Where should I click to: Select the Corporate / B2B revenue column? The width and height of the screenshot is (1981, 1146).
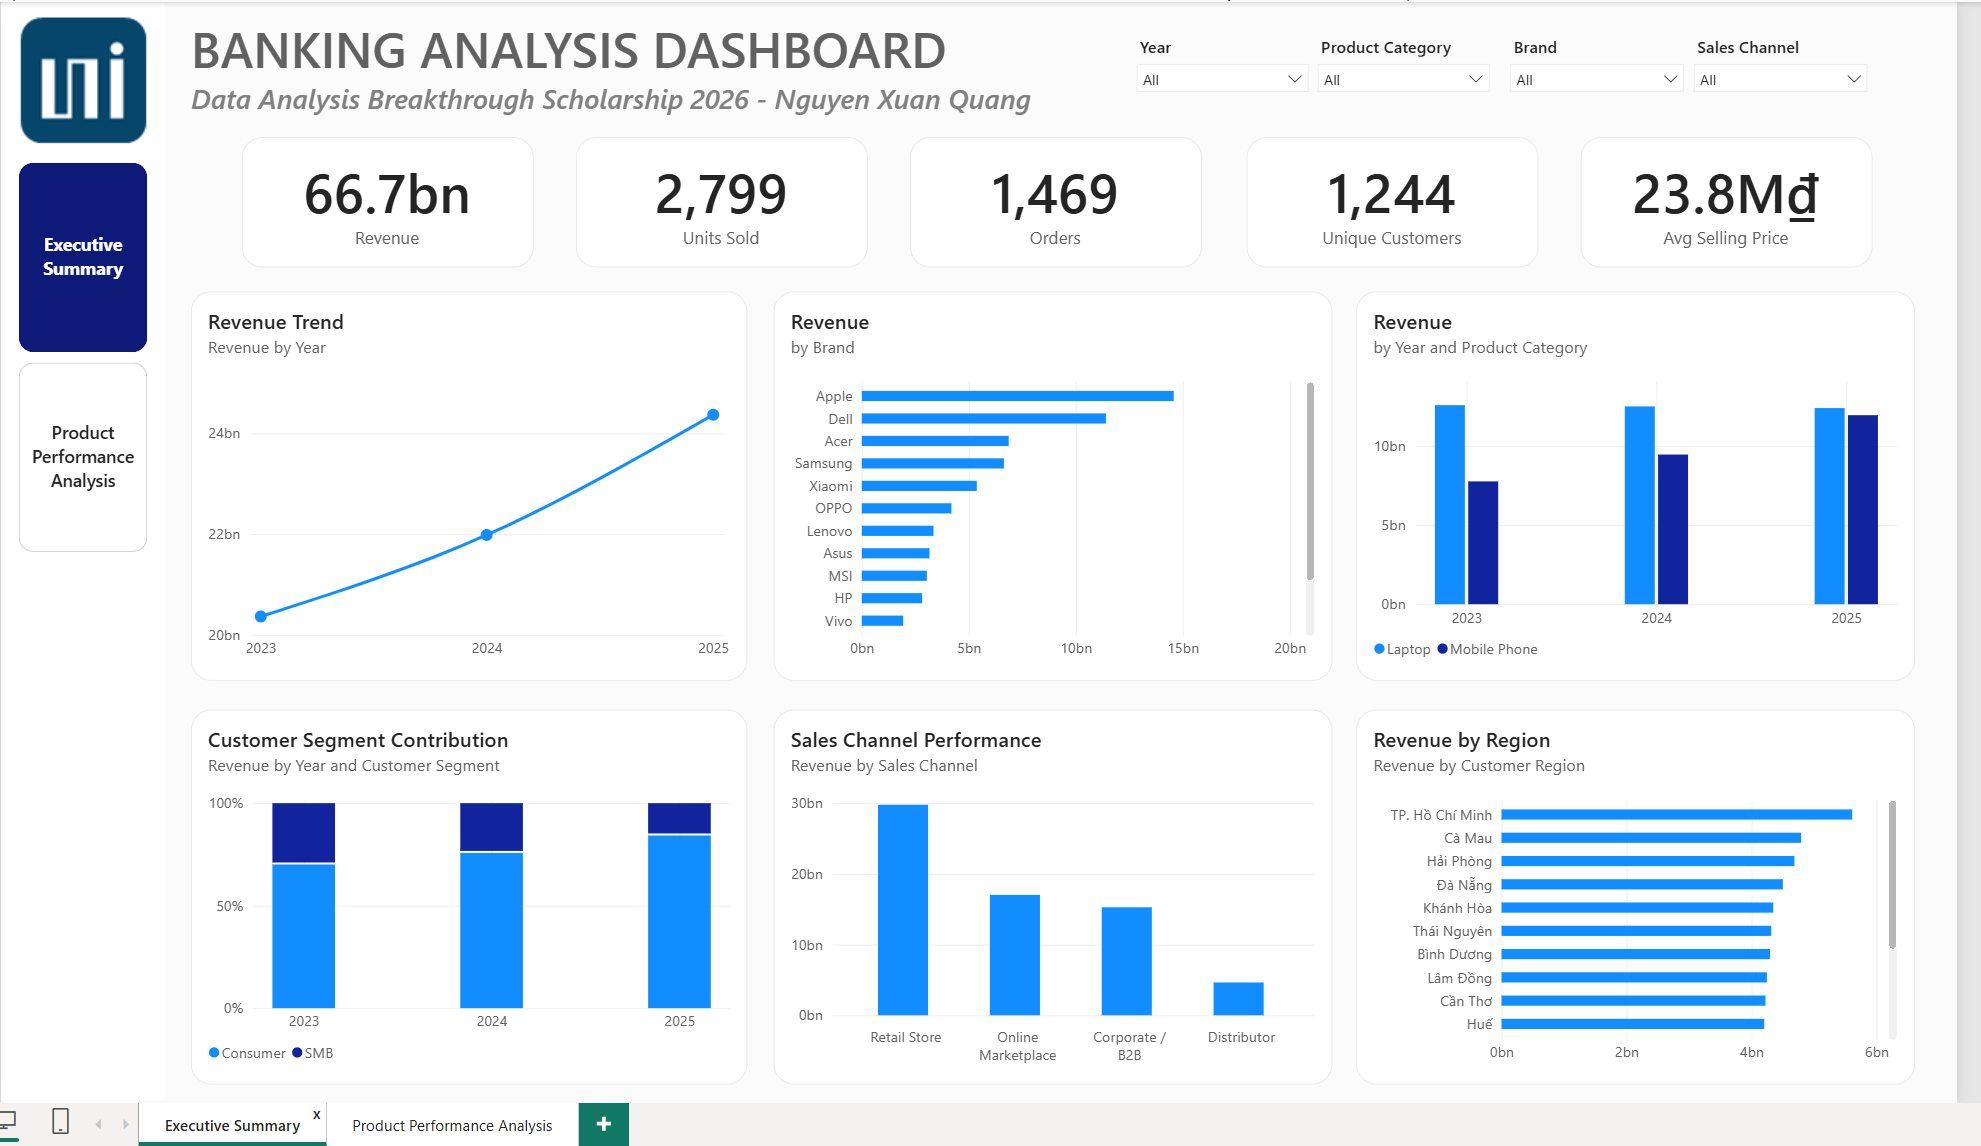click(x=1127, y=961)
